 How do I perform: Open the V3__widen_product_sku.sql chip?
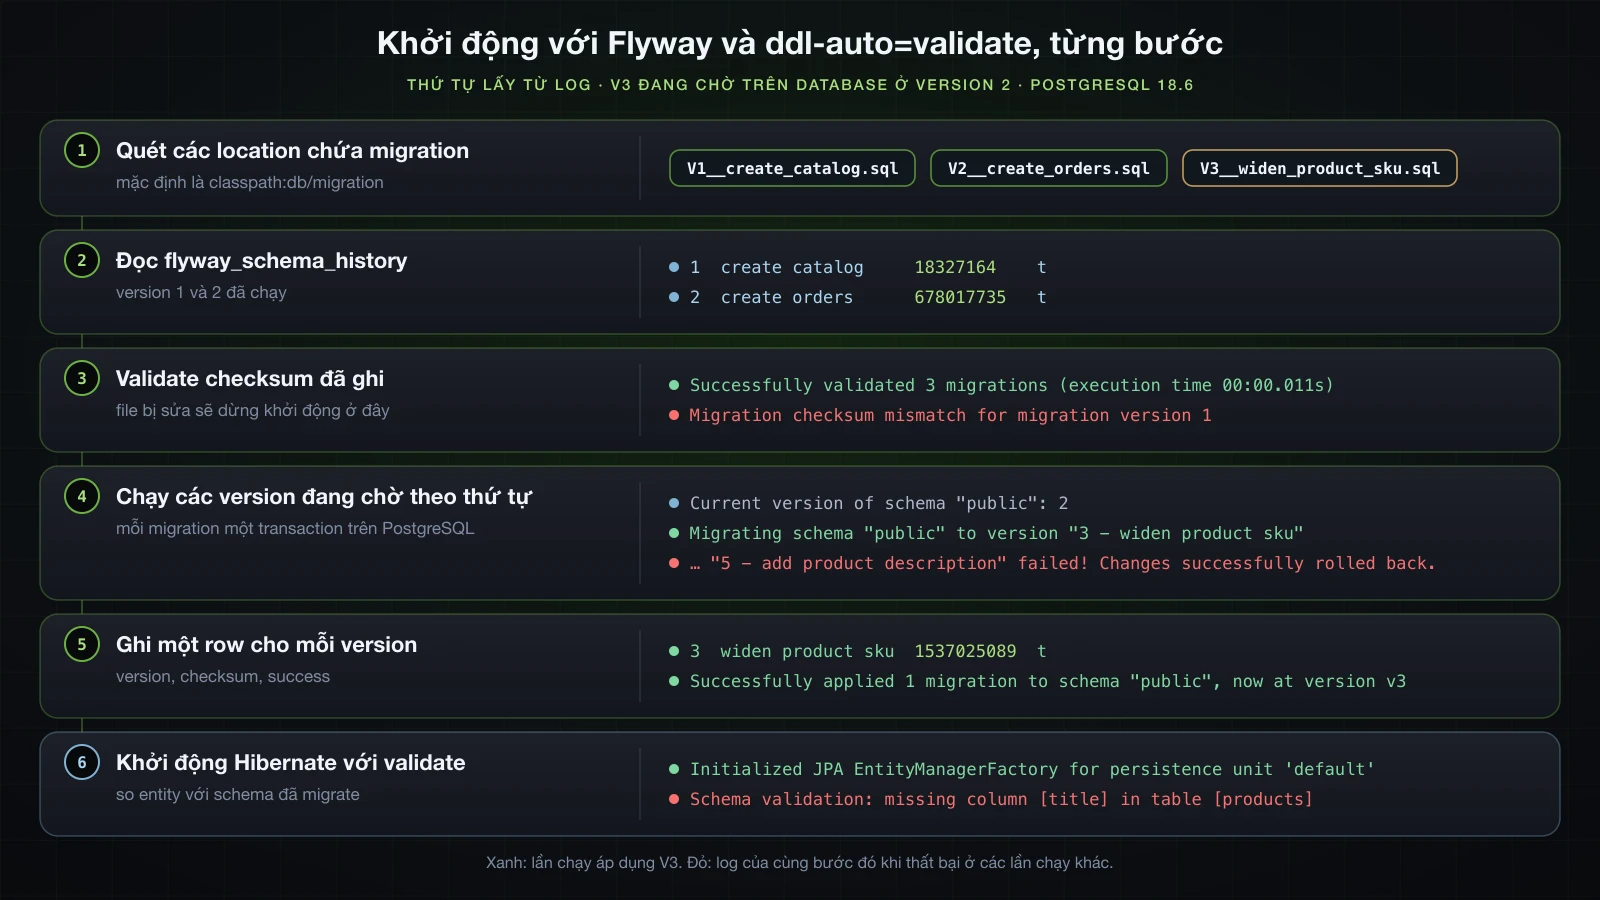click(x=1320, y=168)
